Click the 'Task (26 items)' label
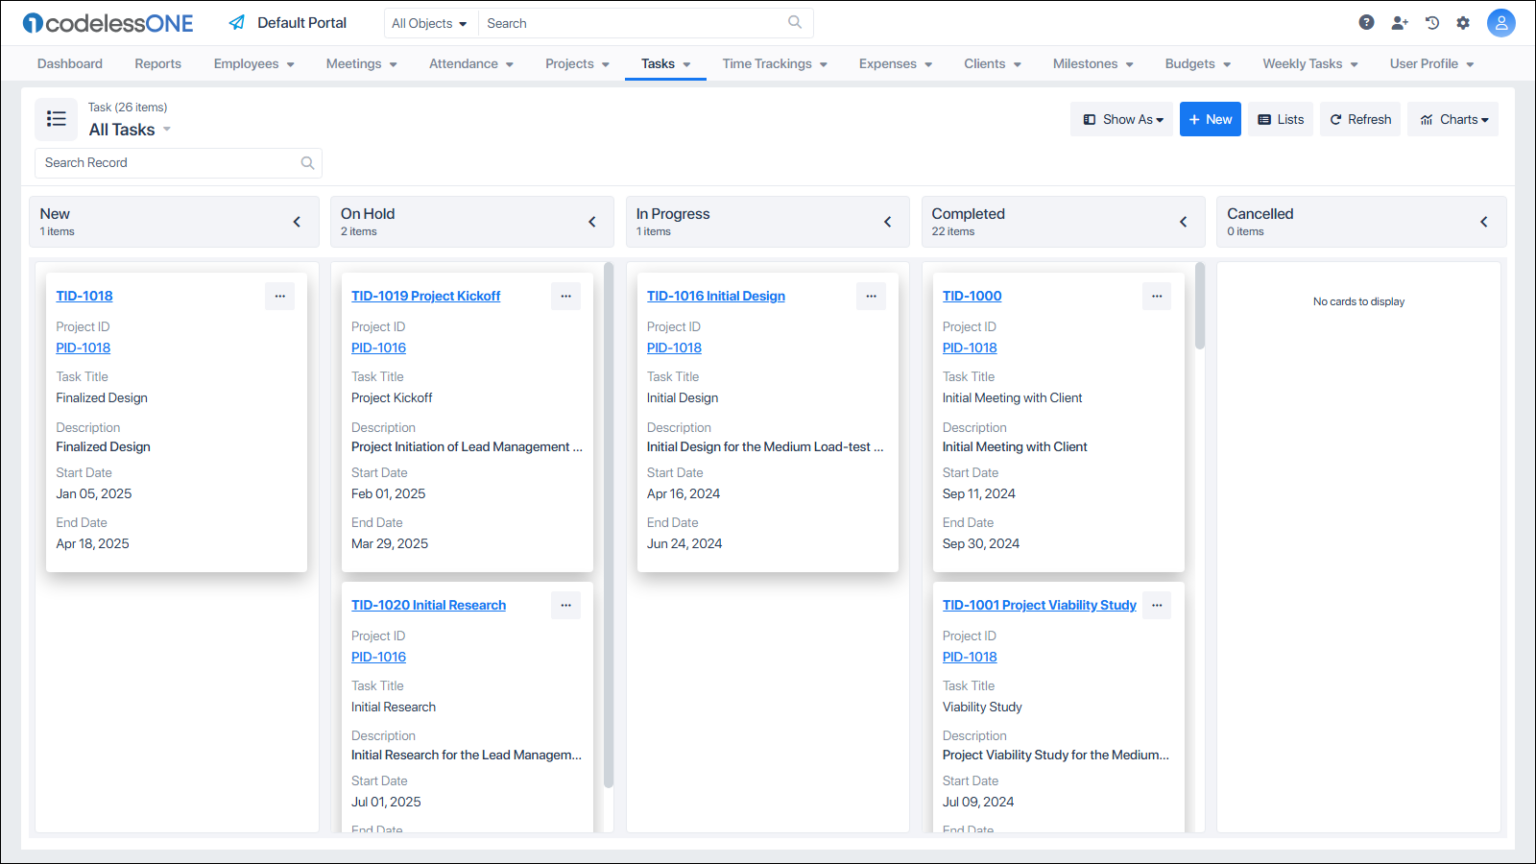 click(x=128, y=107)
